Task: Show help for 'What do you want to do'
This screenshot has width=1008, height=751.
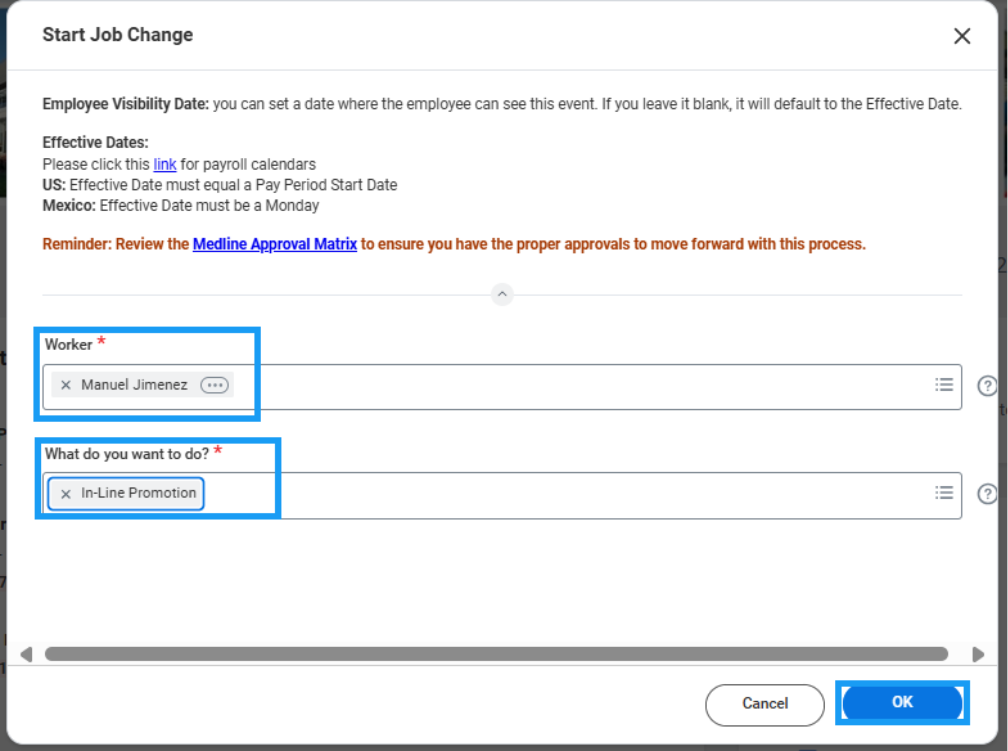Action: click(986, 494)
